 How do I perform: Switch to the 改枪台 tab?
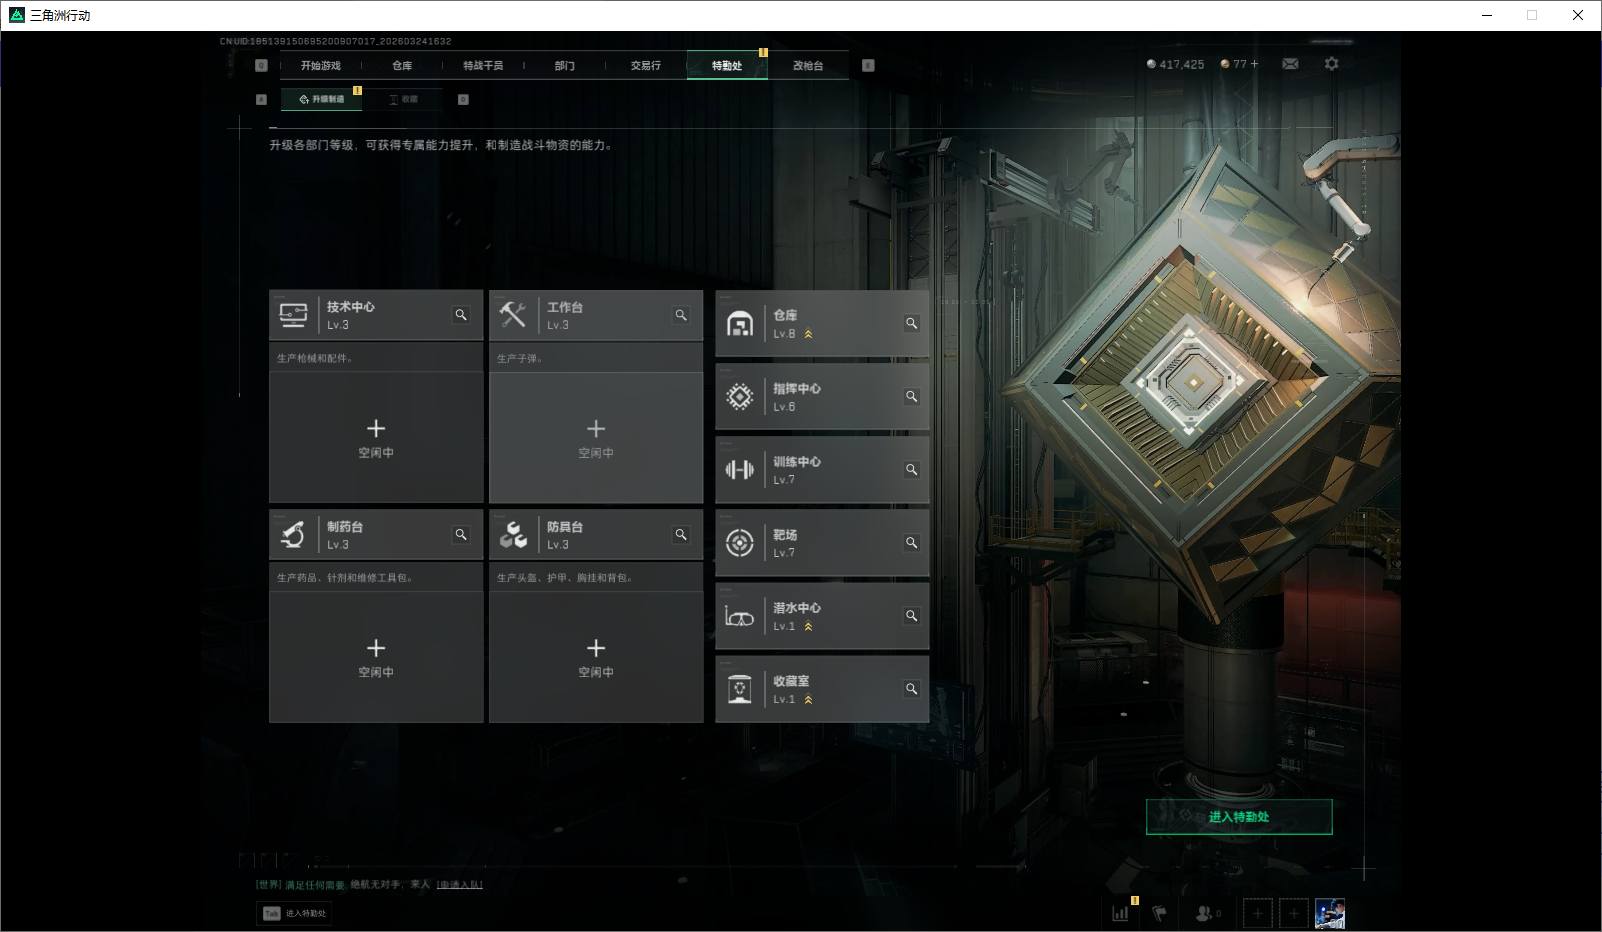click(x=808, y=66)
